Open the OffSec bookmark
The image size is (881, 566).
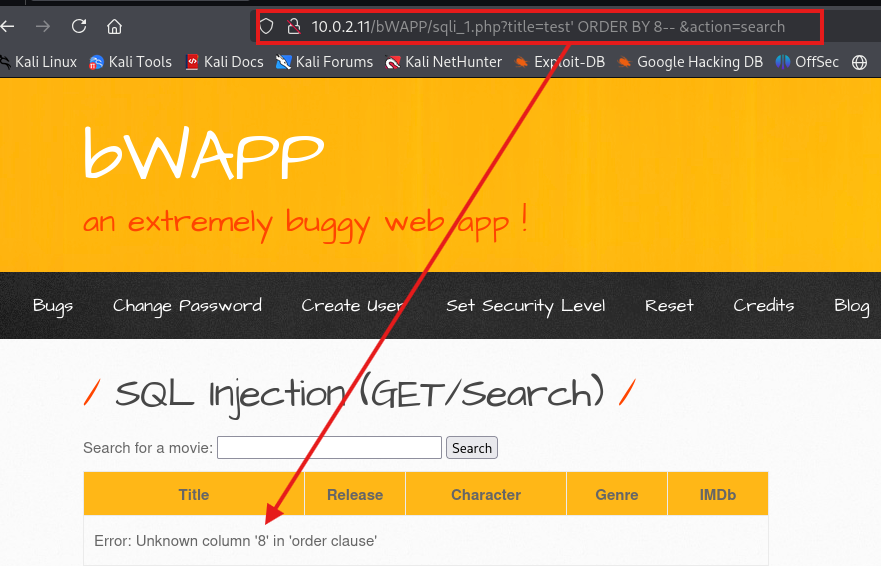[808, 62]
